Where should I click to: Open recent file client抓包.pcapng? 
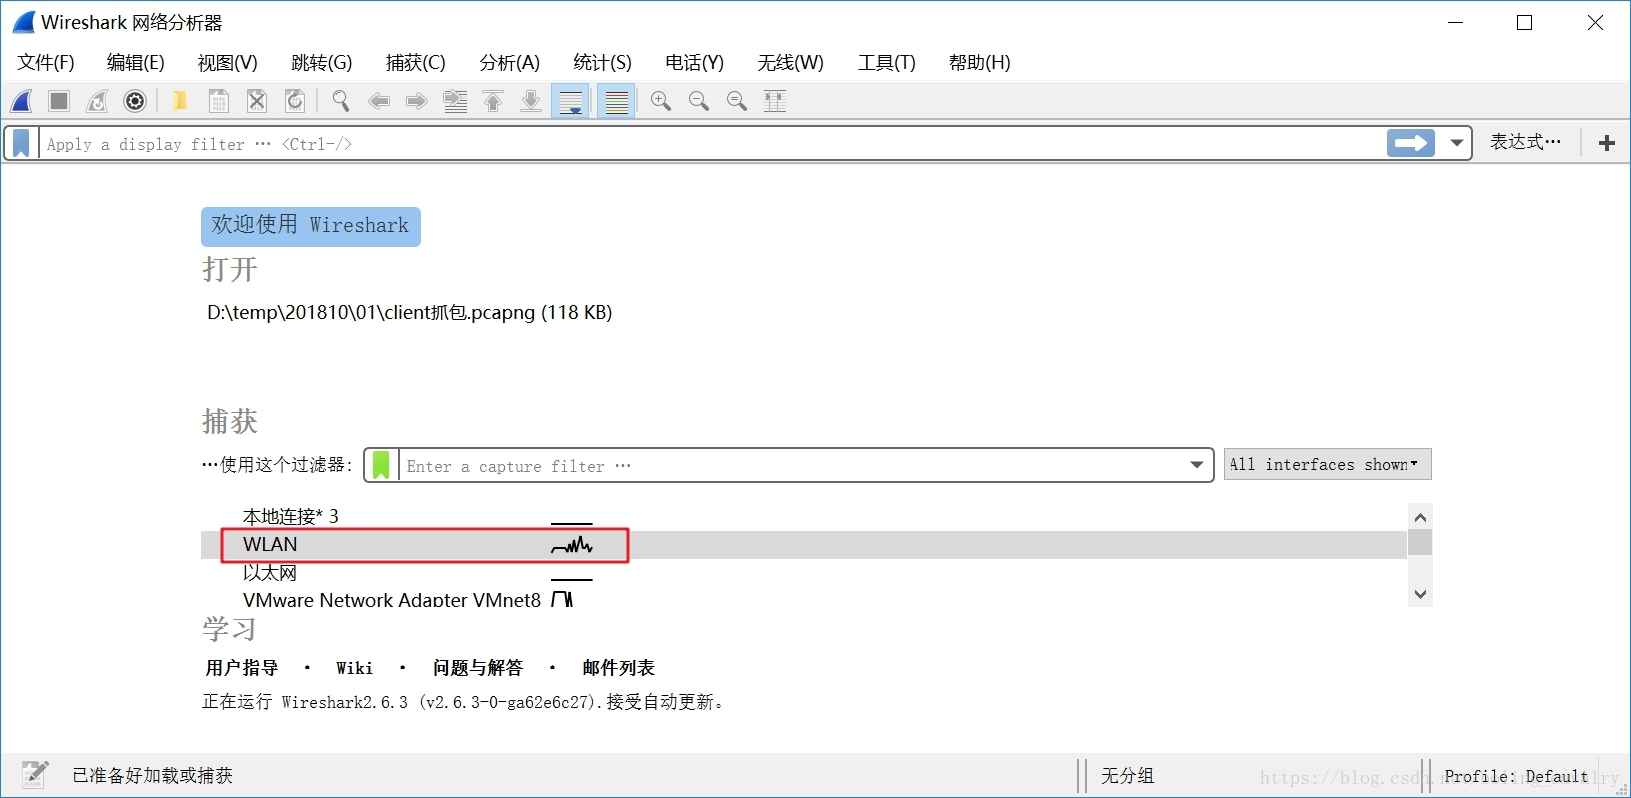coord(410,312)
